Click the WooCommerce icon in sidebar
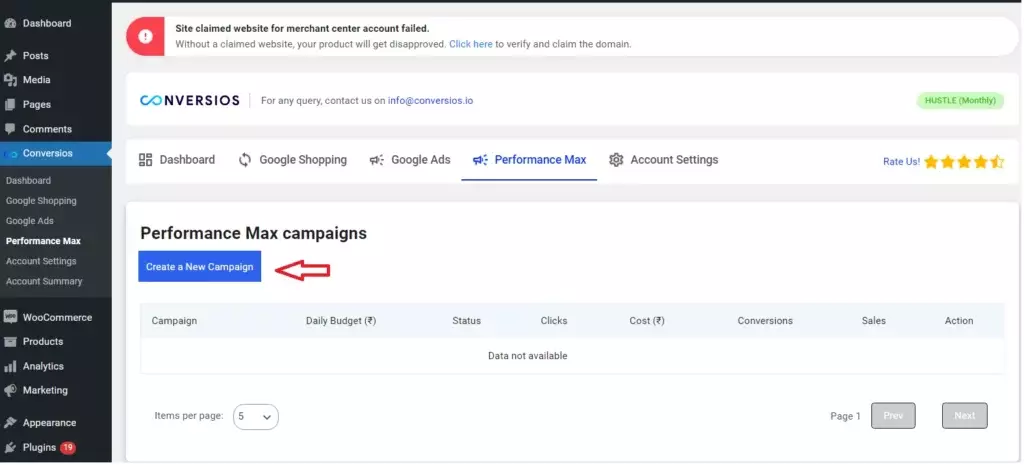 click(10, 317)
